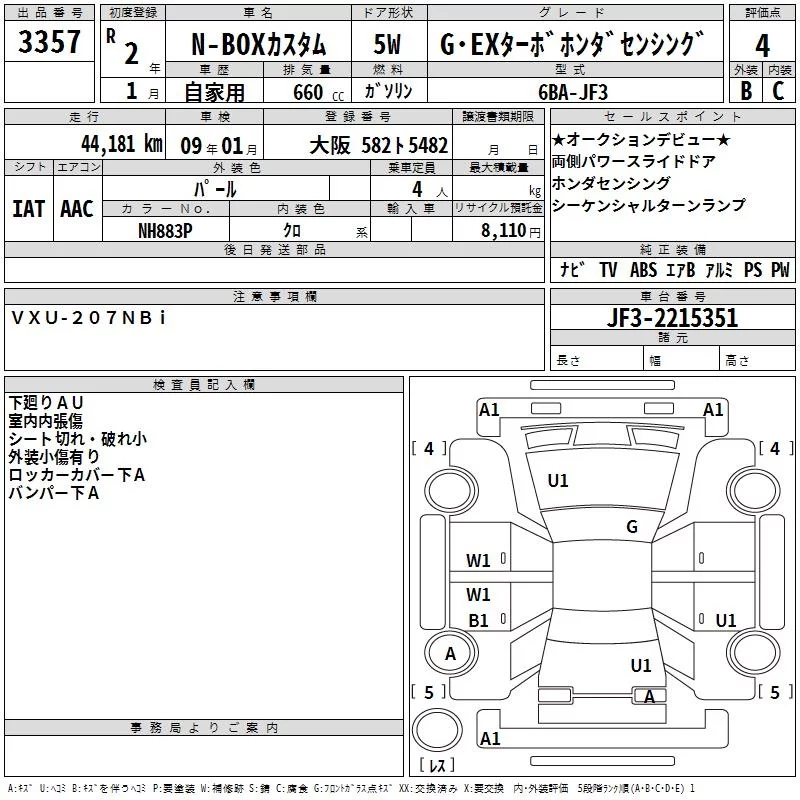This screenshot has width=800, height=800.
Task: Click the PW equipment label
Action: click(x=780, y=269)
